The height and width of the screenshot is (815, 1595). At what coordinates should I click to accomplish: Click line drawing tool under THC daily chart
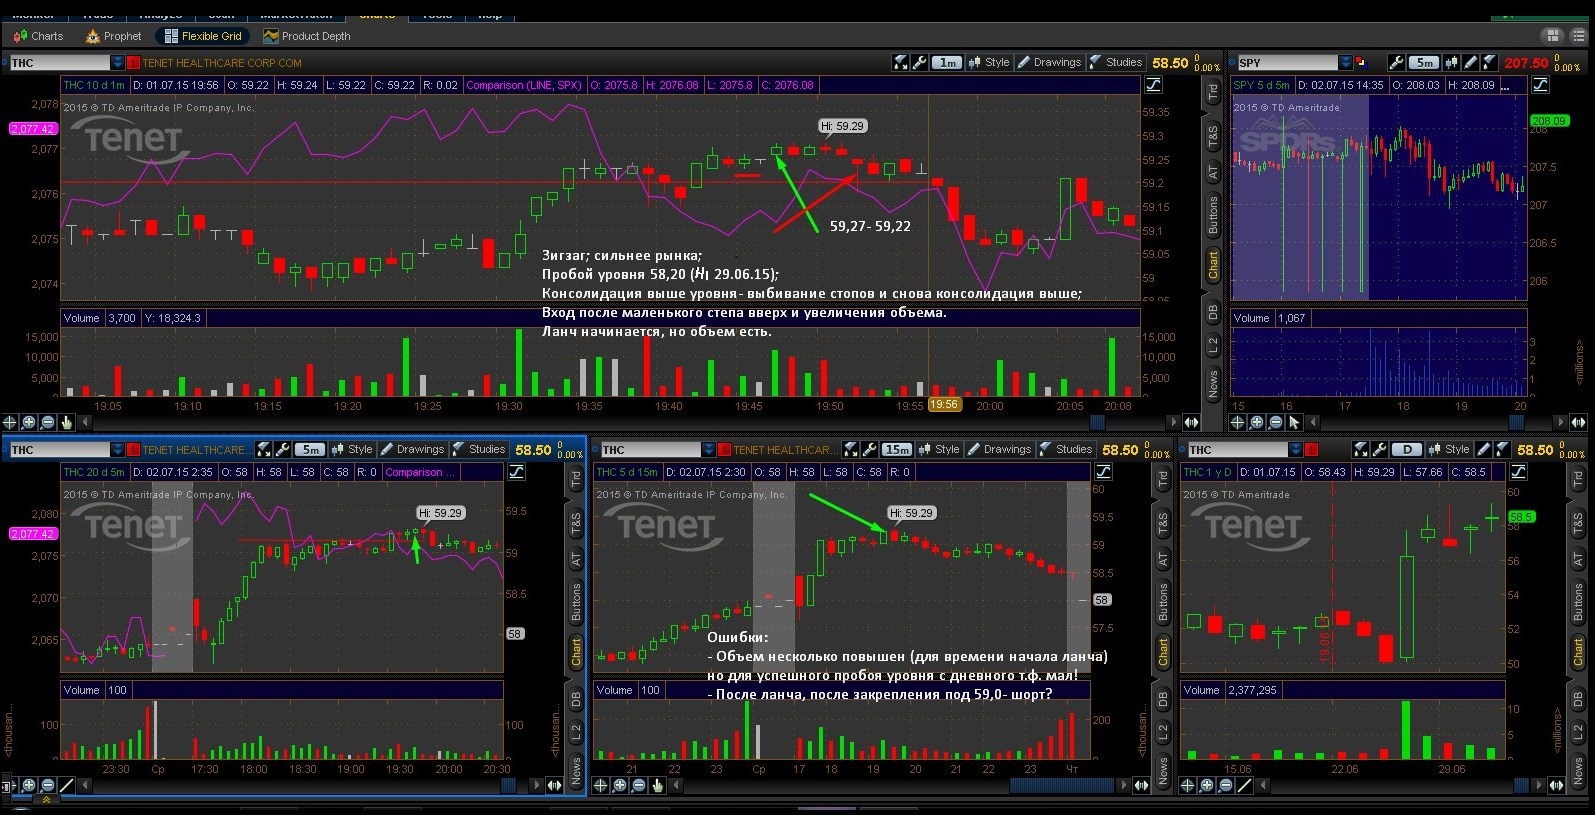[1245, 785]
